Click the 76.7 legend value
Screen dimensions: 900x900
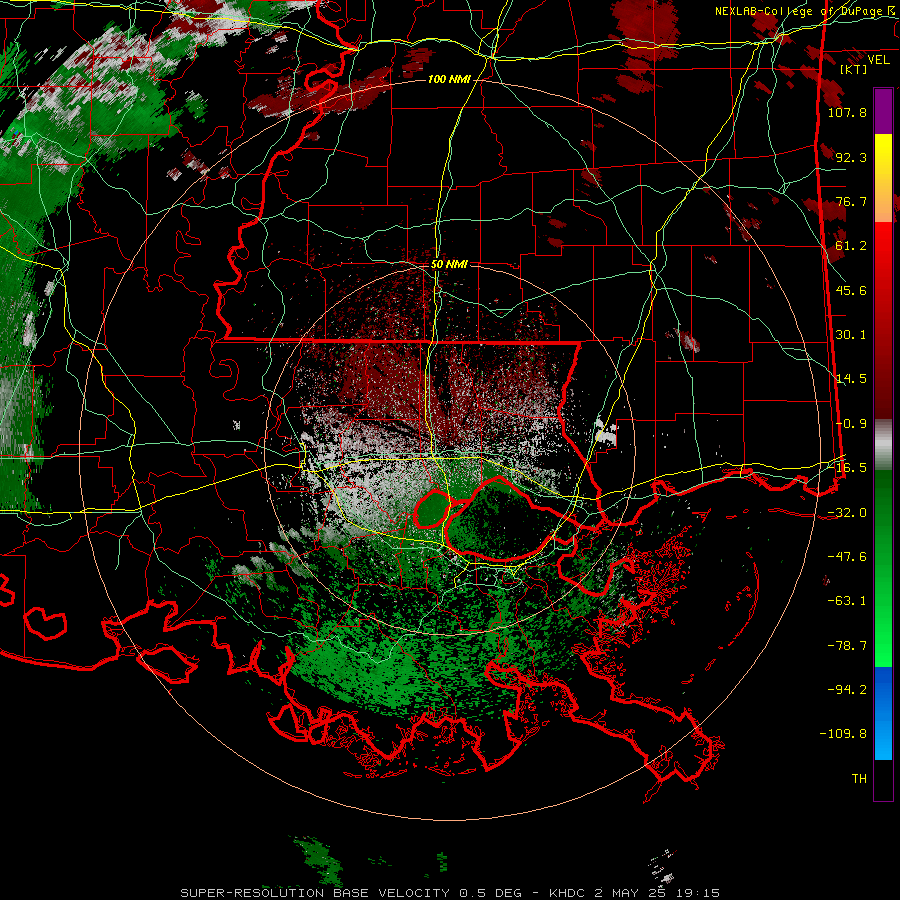pos(851,201)
